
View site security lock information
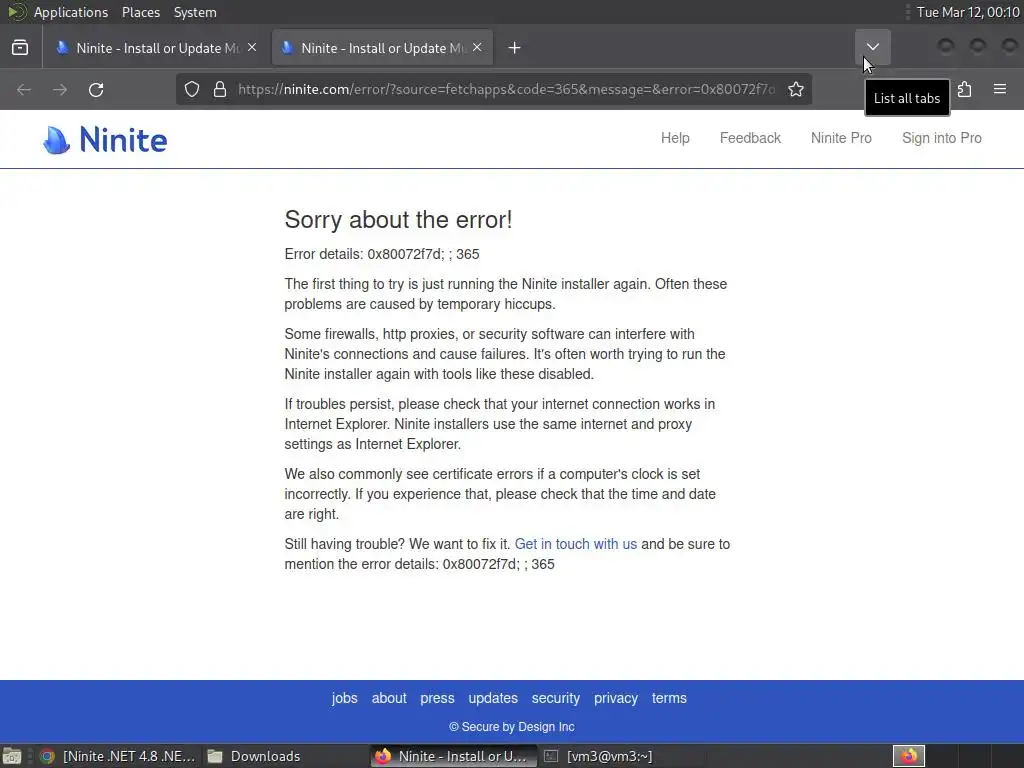coord(220,89)
